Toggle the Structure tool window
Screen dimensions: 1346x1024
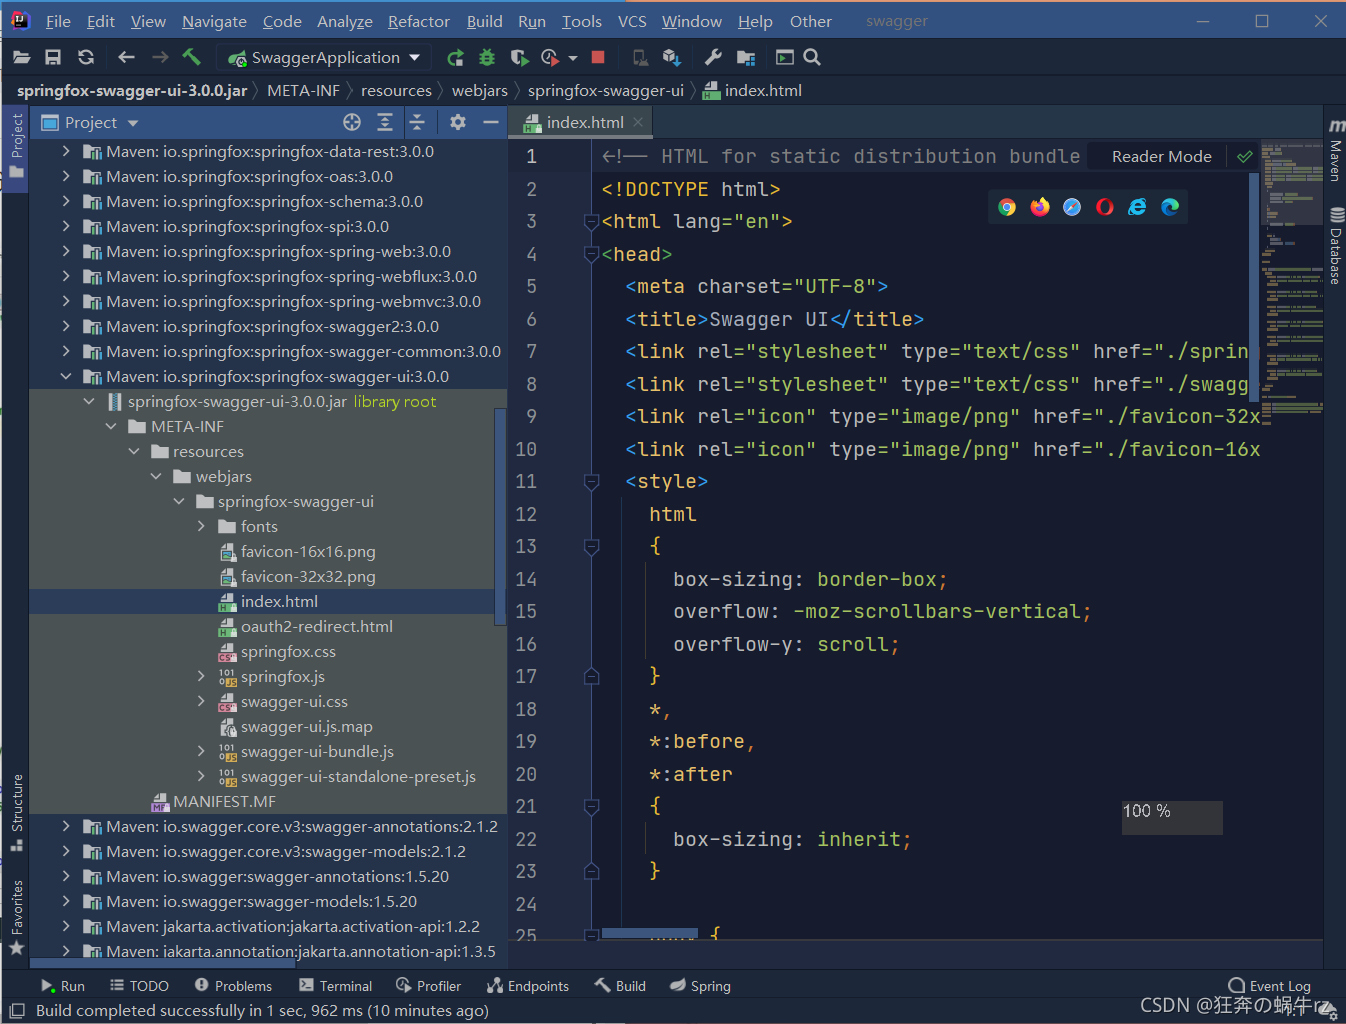coord(16,812)
